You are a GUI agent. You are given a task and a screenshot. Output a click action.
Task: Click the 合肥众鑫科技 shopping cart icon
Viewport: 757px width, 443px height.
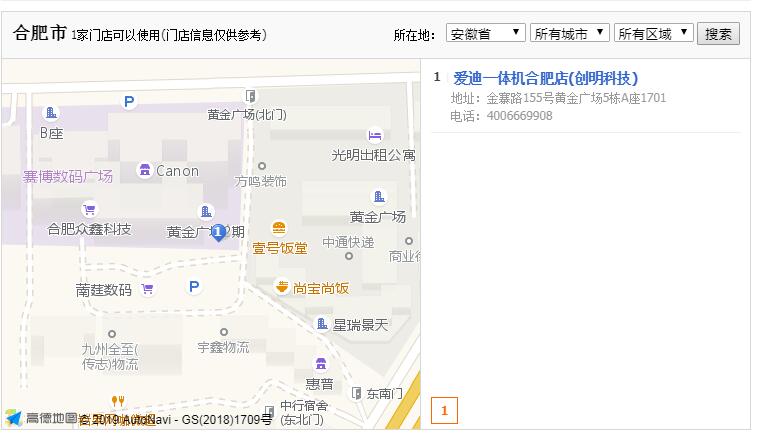pyautogui.click(x=89, y=209)
